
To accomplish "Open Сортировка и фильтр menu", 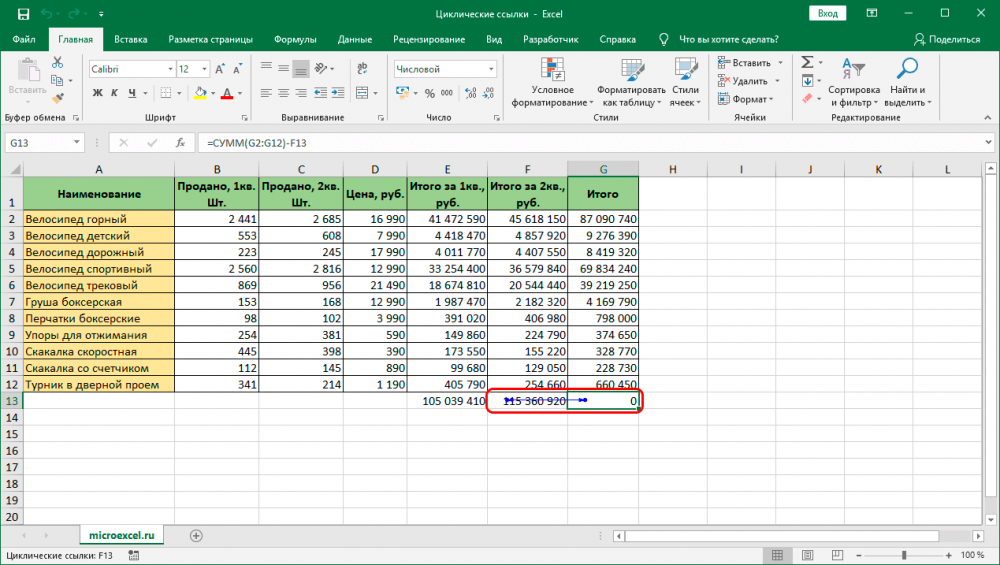I will 854,82.
